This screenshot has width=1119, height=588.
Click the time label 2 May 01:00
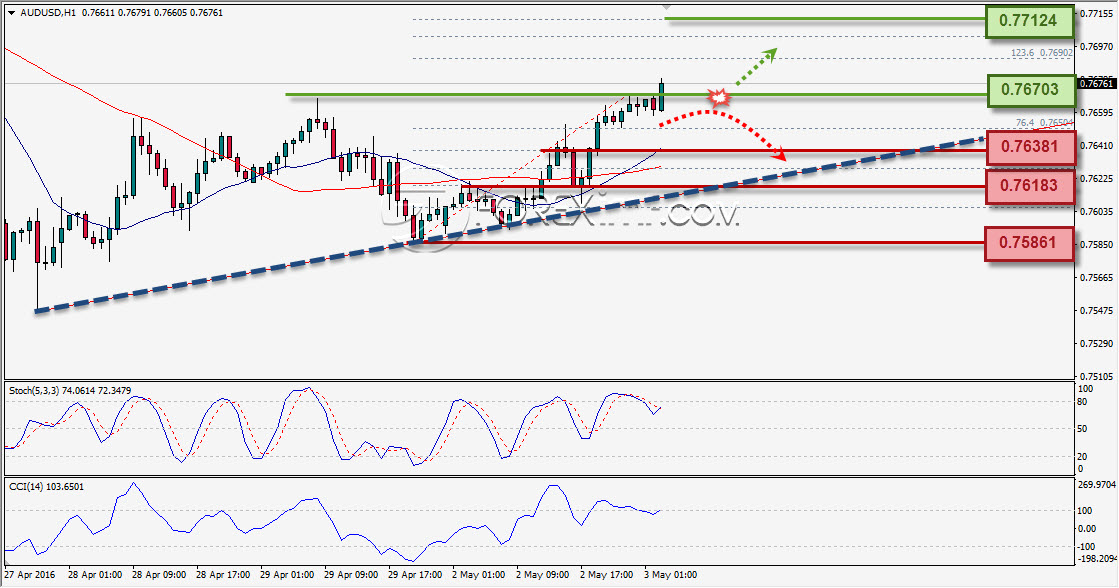coord(478,574)
